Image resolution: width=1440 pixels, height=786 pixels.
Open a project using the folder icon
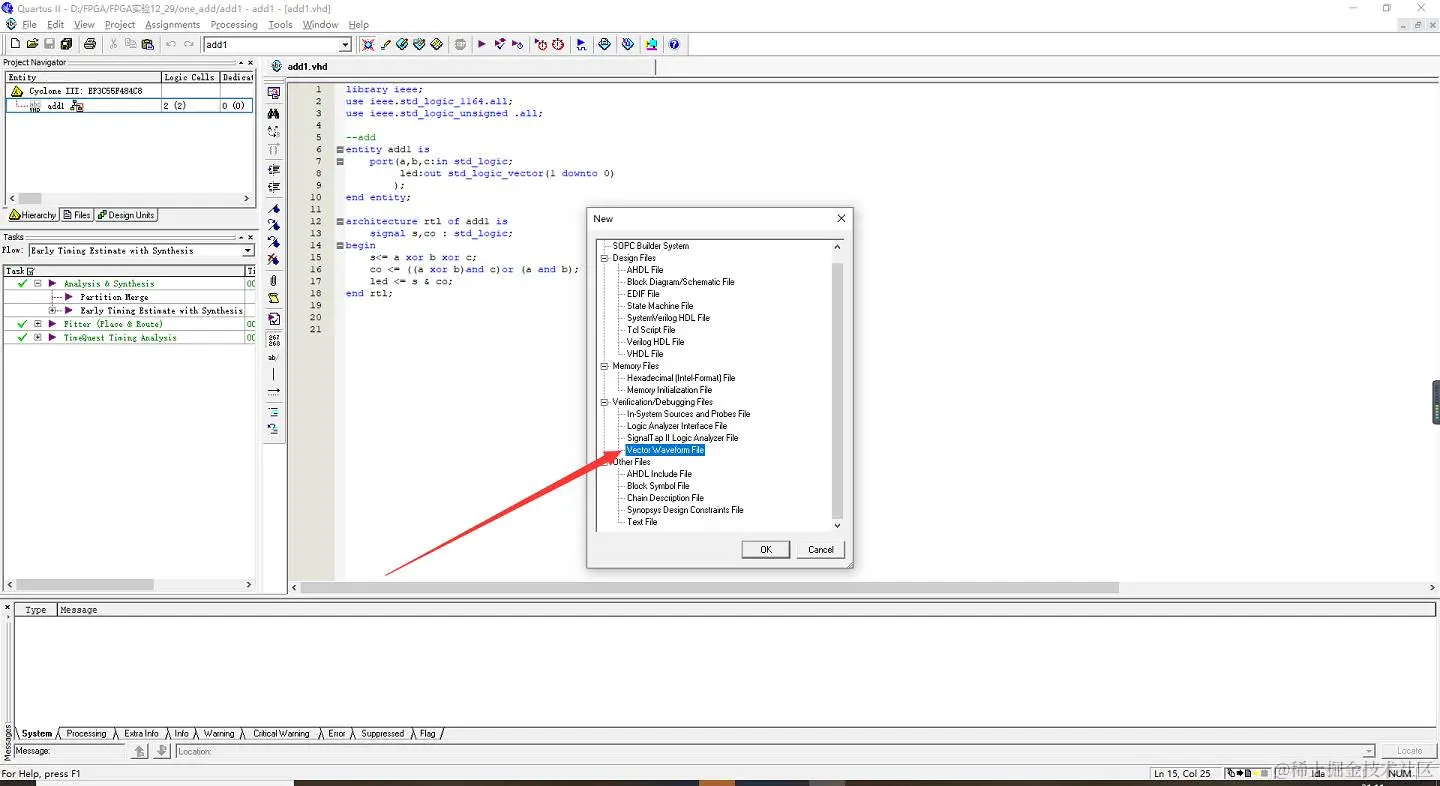point(32,44)
